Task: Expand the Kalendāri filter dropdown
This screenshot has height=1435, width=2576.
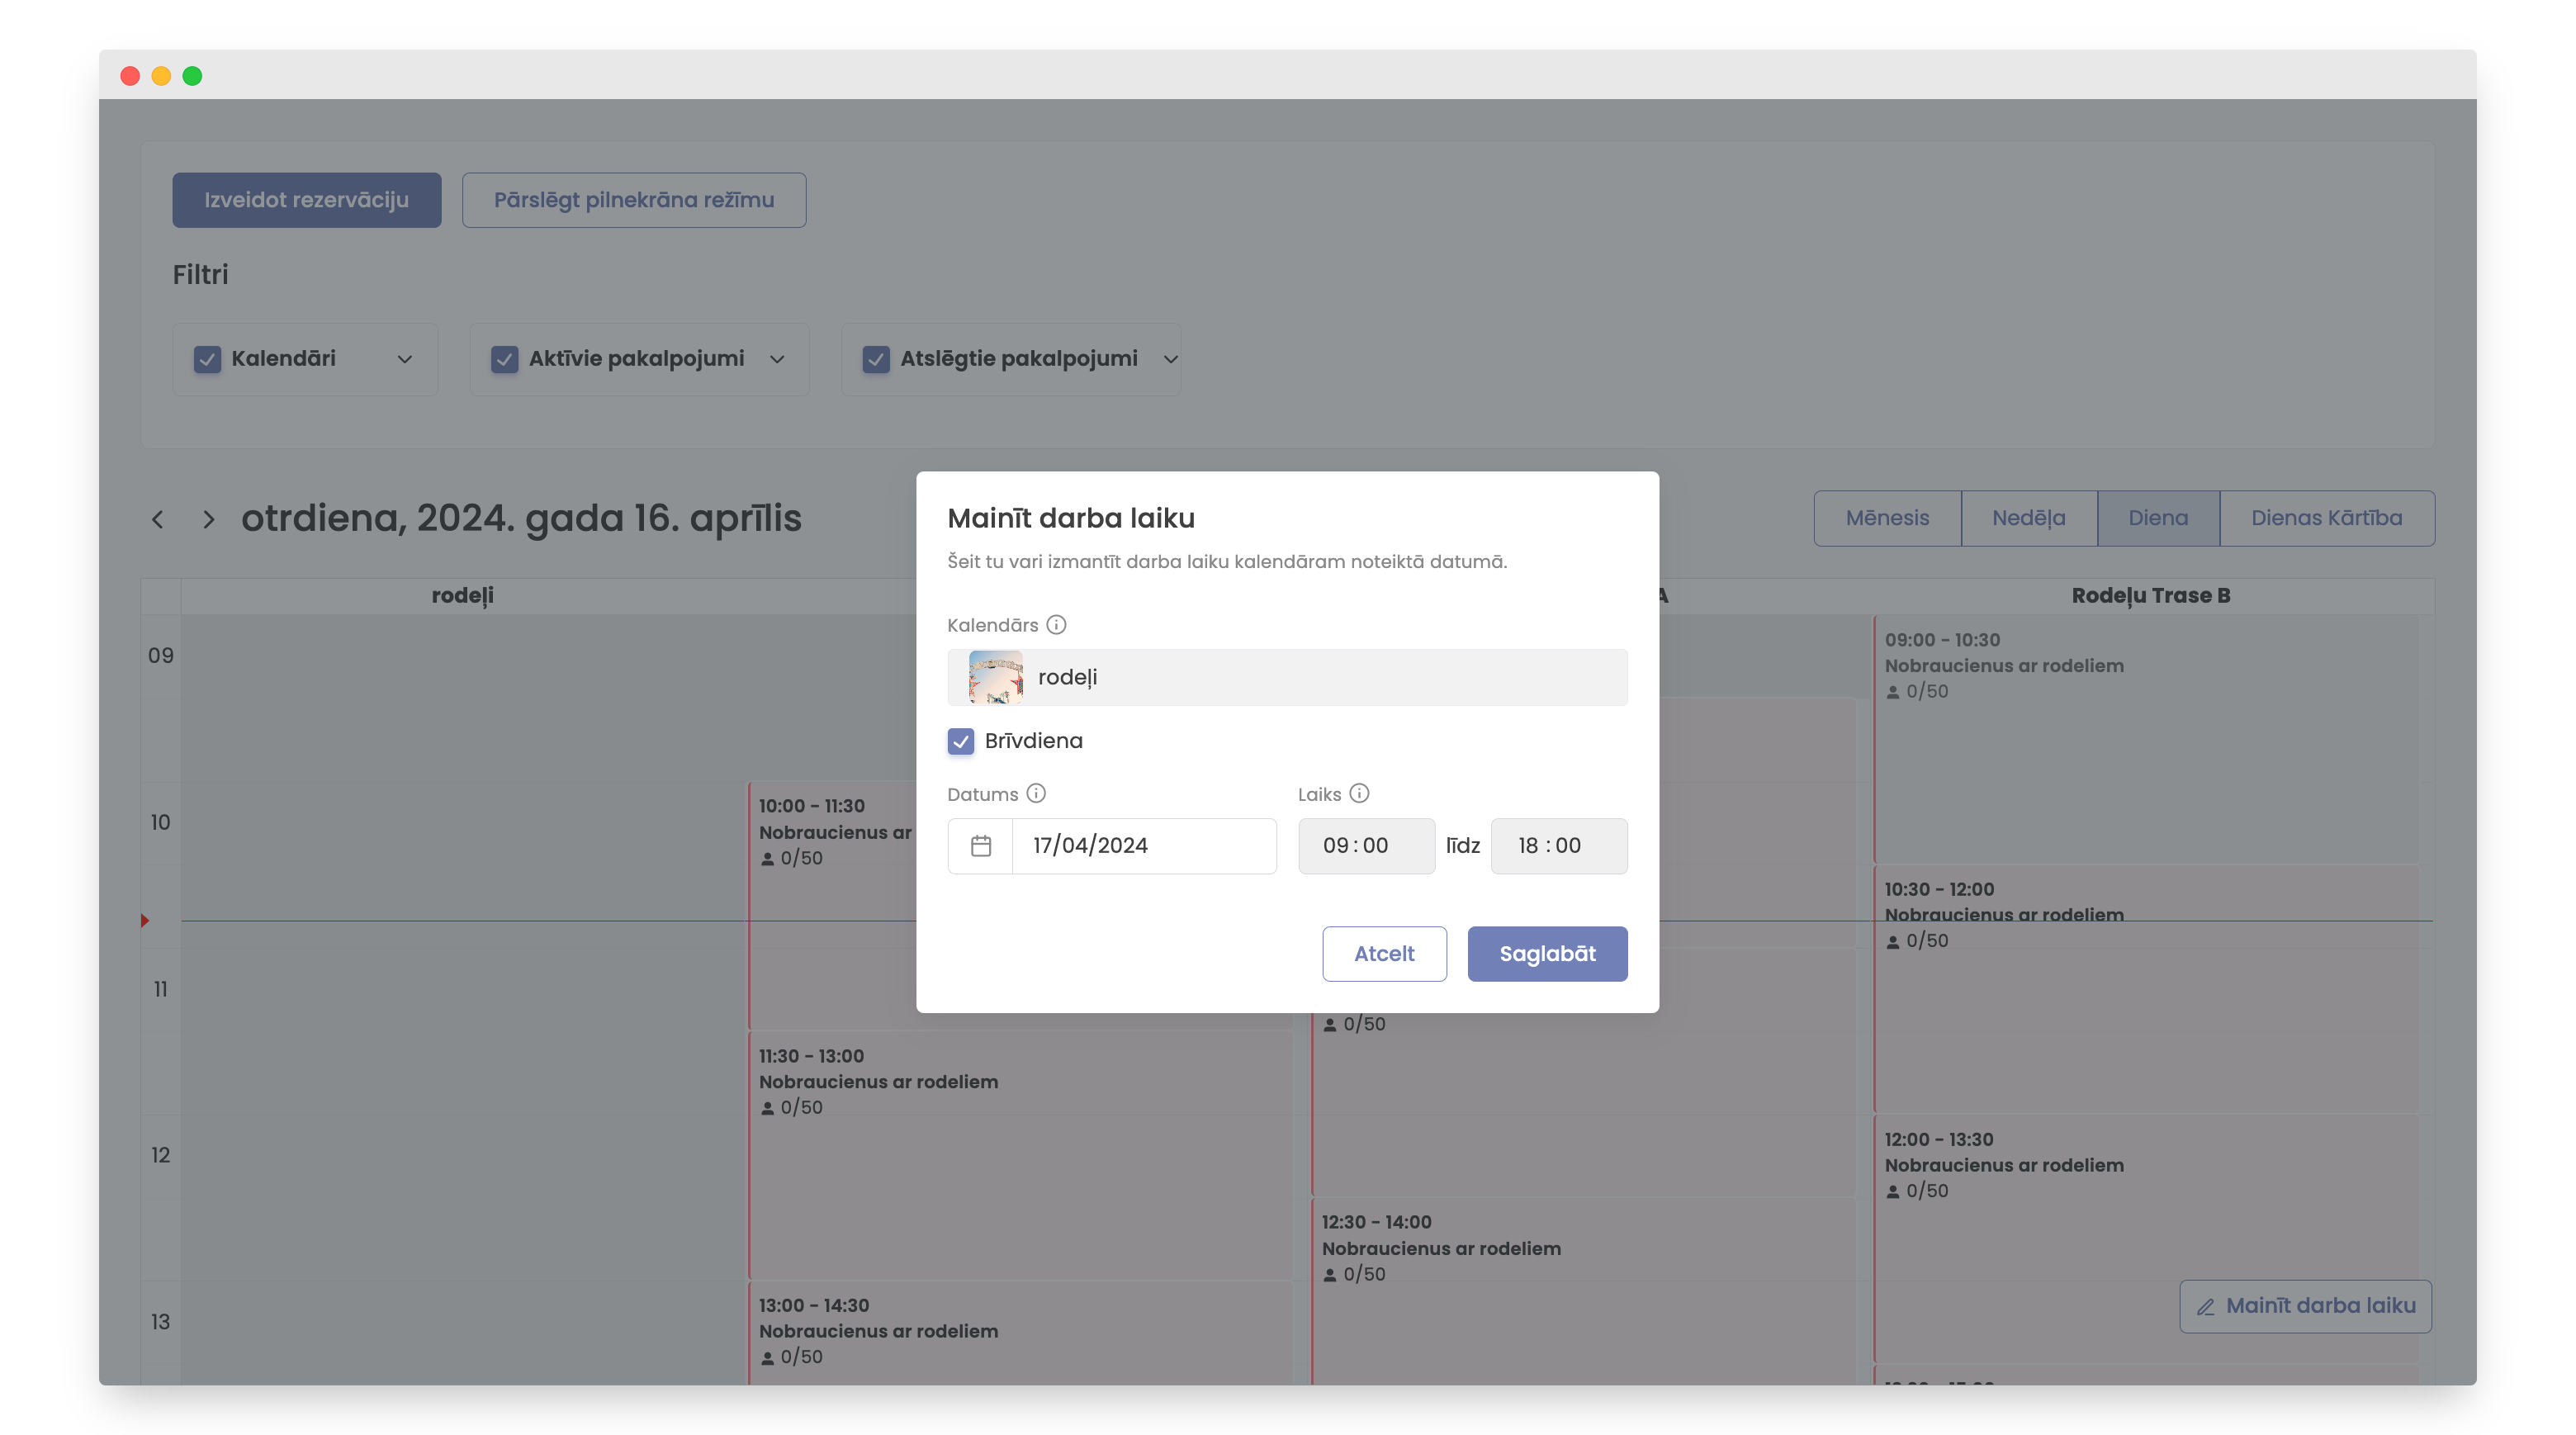Action: [404, 359]
